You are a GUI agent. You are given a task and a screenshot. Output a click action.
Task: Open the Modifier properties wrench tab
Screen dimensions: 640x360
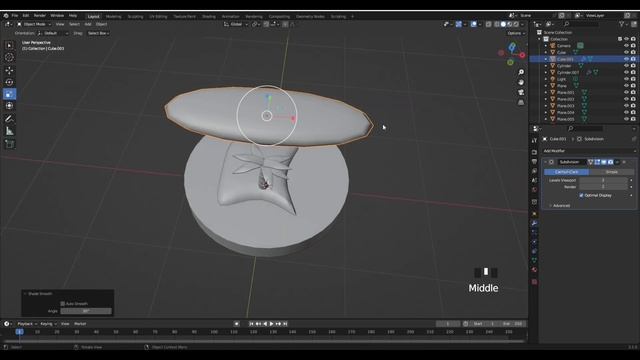tap(534, 223)
